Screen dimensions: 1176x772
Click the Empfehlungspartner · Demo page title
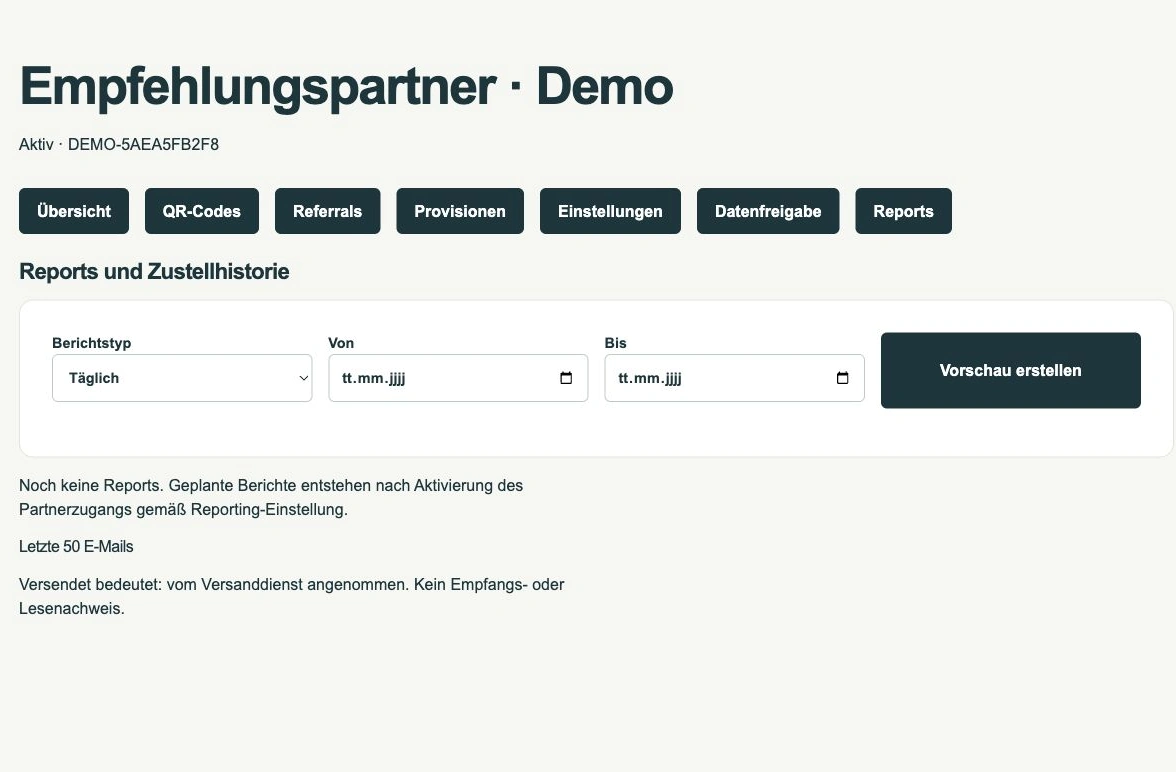[346, 88]
